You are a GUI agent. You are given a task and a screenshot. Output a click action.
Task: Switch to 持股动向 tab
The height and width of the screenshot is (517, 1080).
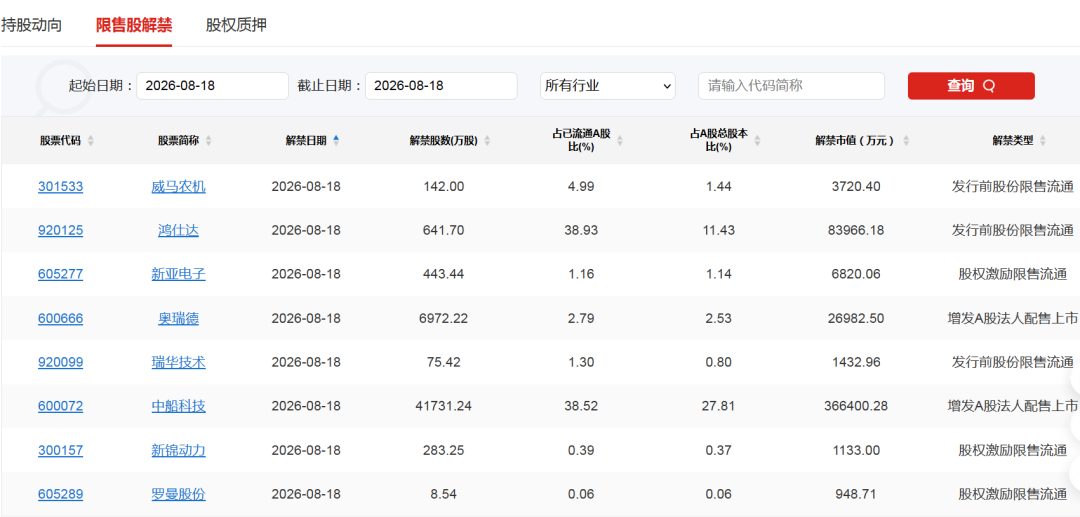(32, 25)
